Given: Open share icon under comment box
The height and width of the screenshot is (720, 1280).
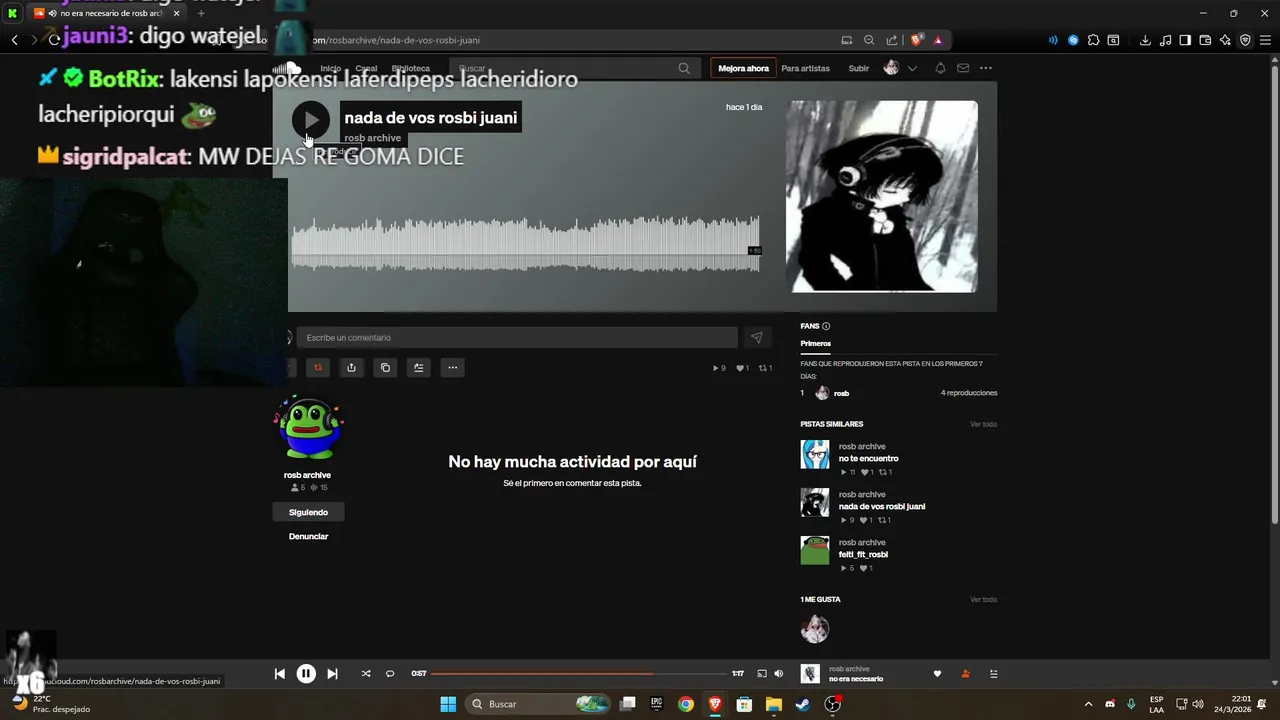Looking at the screenshot, I should pyautogui.click(x=351, y=368).
